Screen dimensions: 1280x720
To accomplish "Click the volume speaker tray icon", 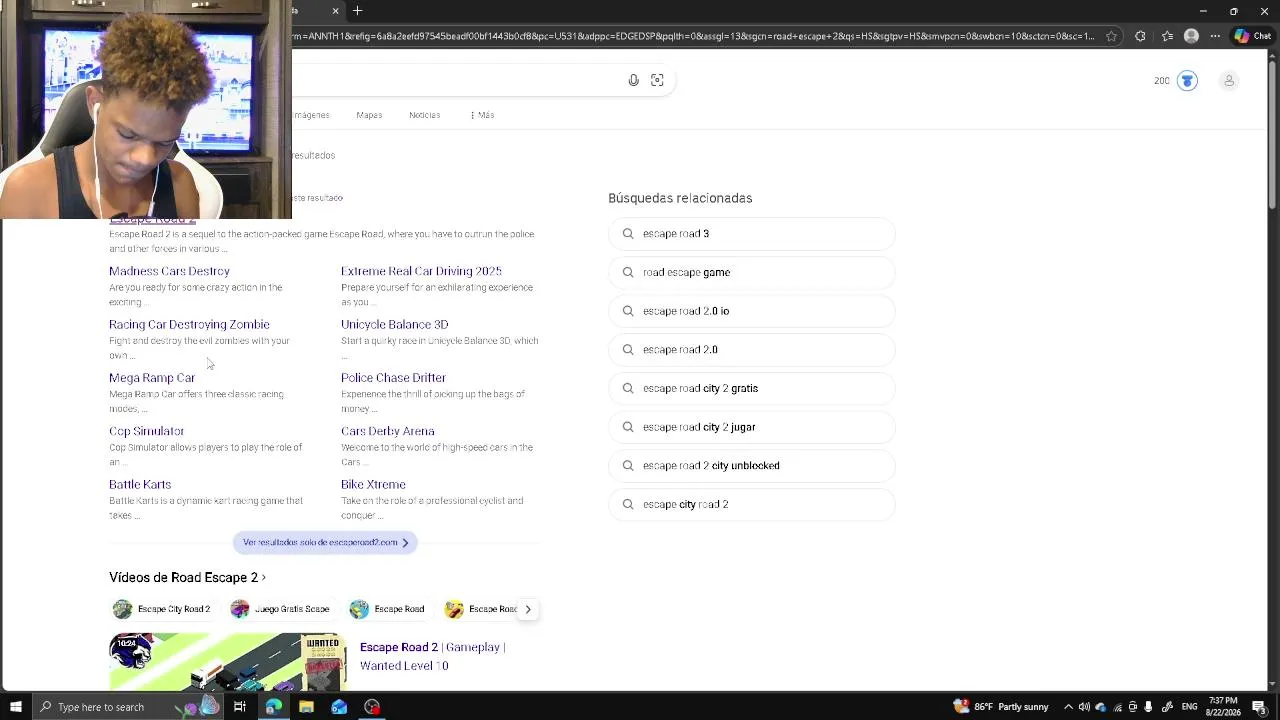I will [x=1084, y=707].
